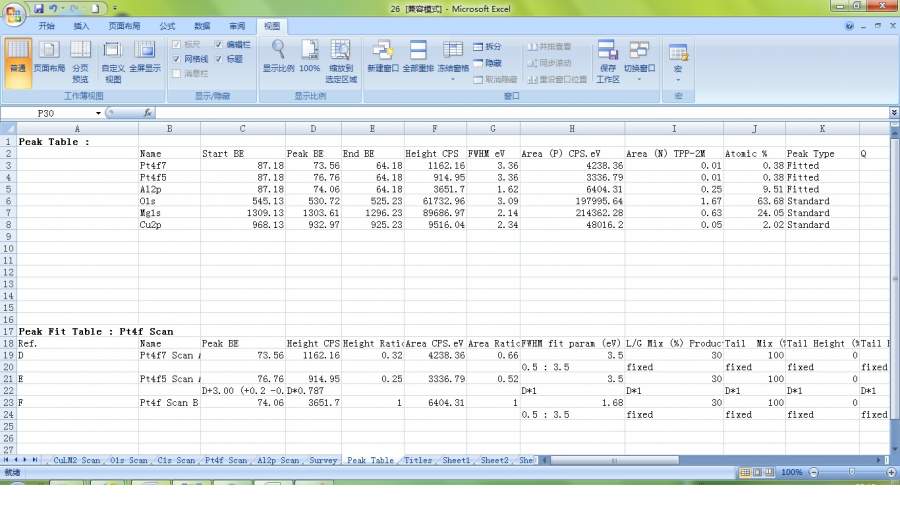Select cell with value '214362.28'

(x=572, y=213)
